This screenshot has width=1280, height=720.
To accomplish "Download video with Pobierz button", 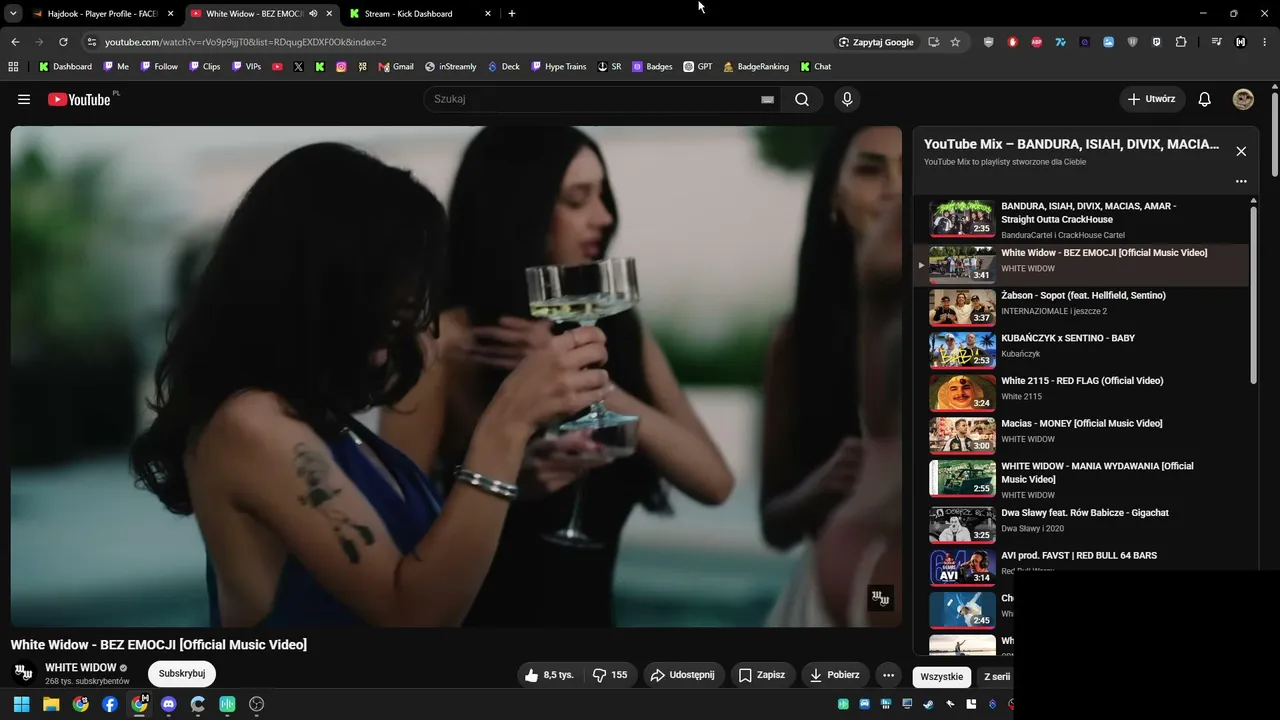I will click(x=835, y=675).
